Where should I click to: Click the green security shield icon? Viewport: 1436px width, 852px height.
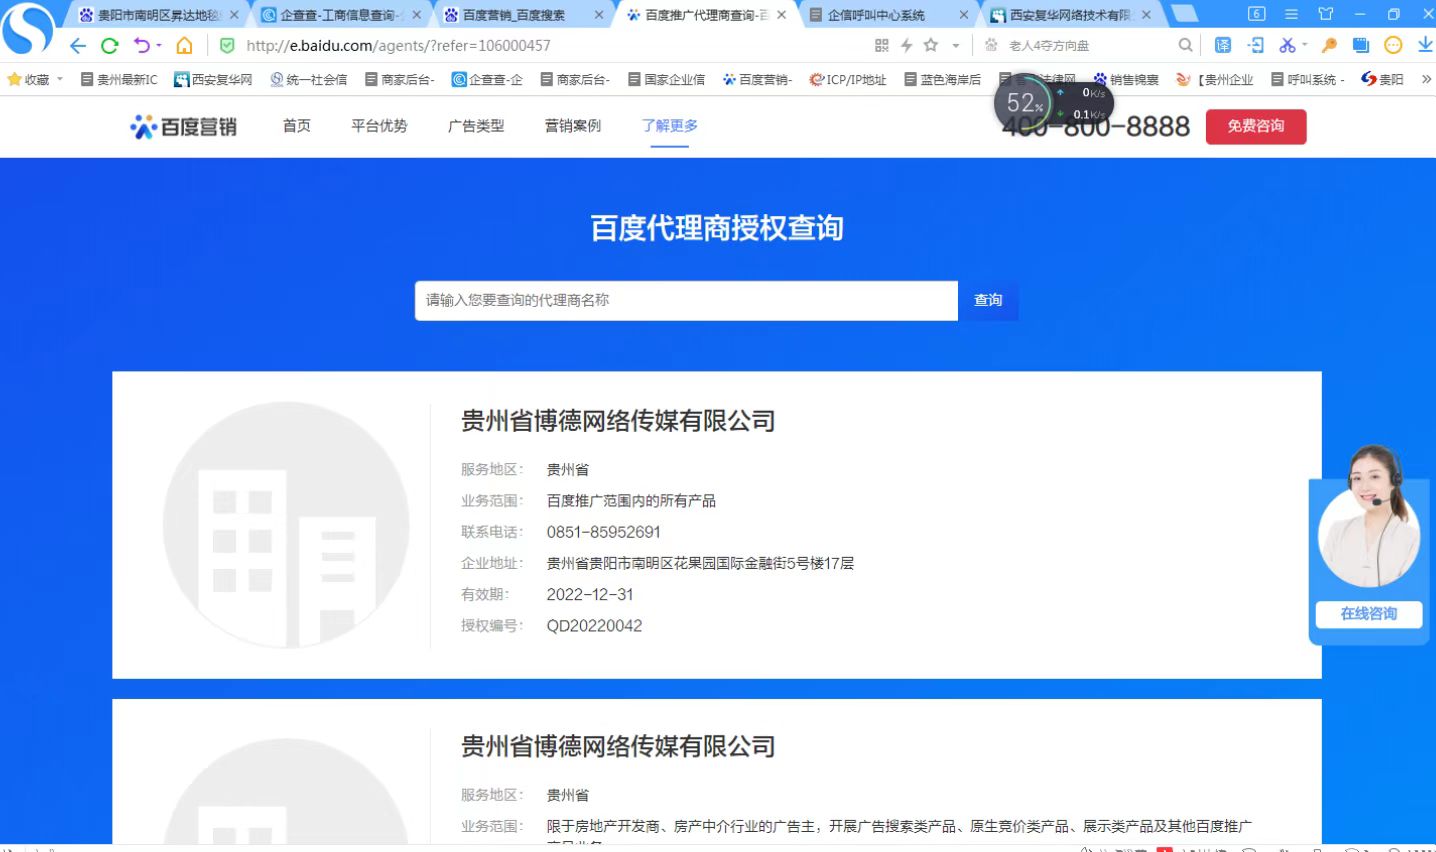point(227,45)
